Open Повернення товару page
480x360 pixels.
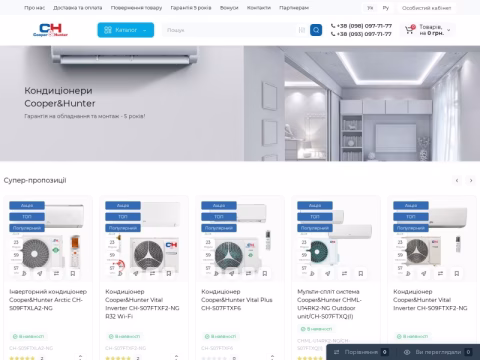pyautogui.click(x=136, y=8)
